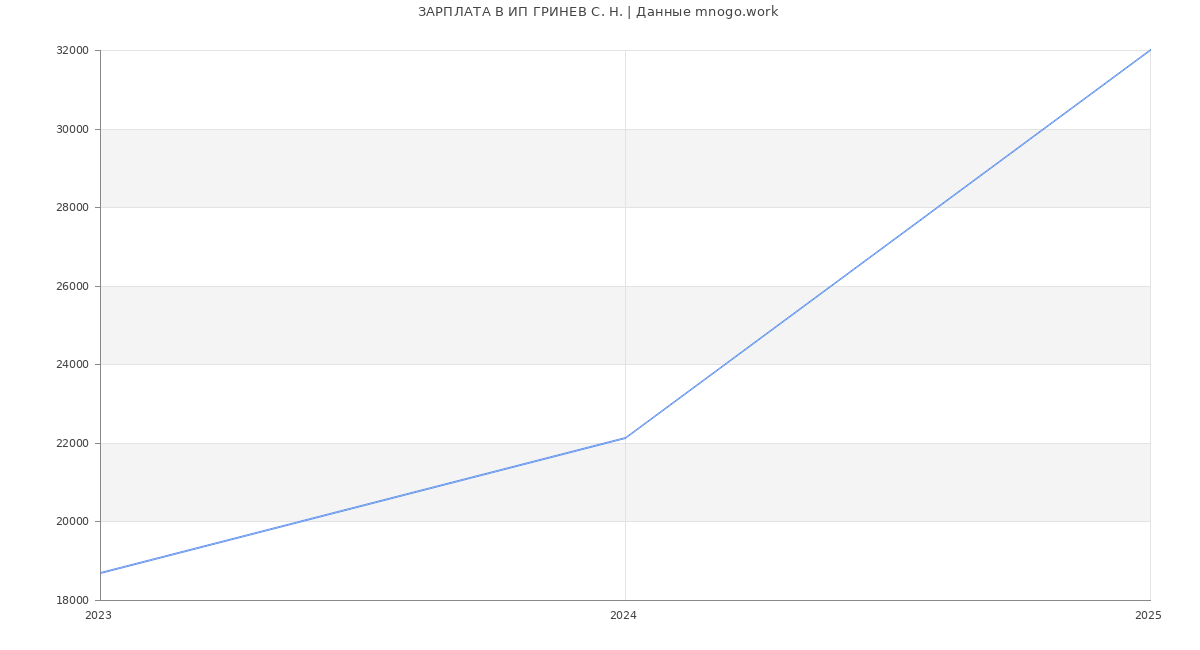Click the line segment between 2023 and 2024
This screenshot has width=1200, height=650.
363,505
